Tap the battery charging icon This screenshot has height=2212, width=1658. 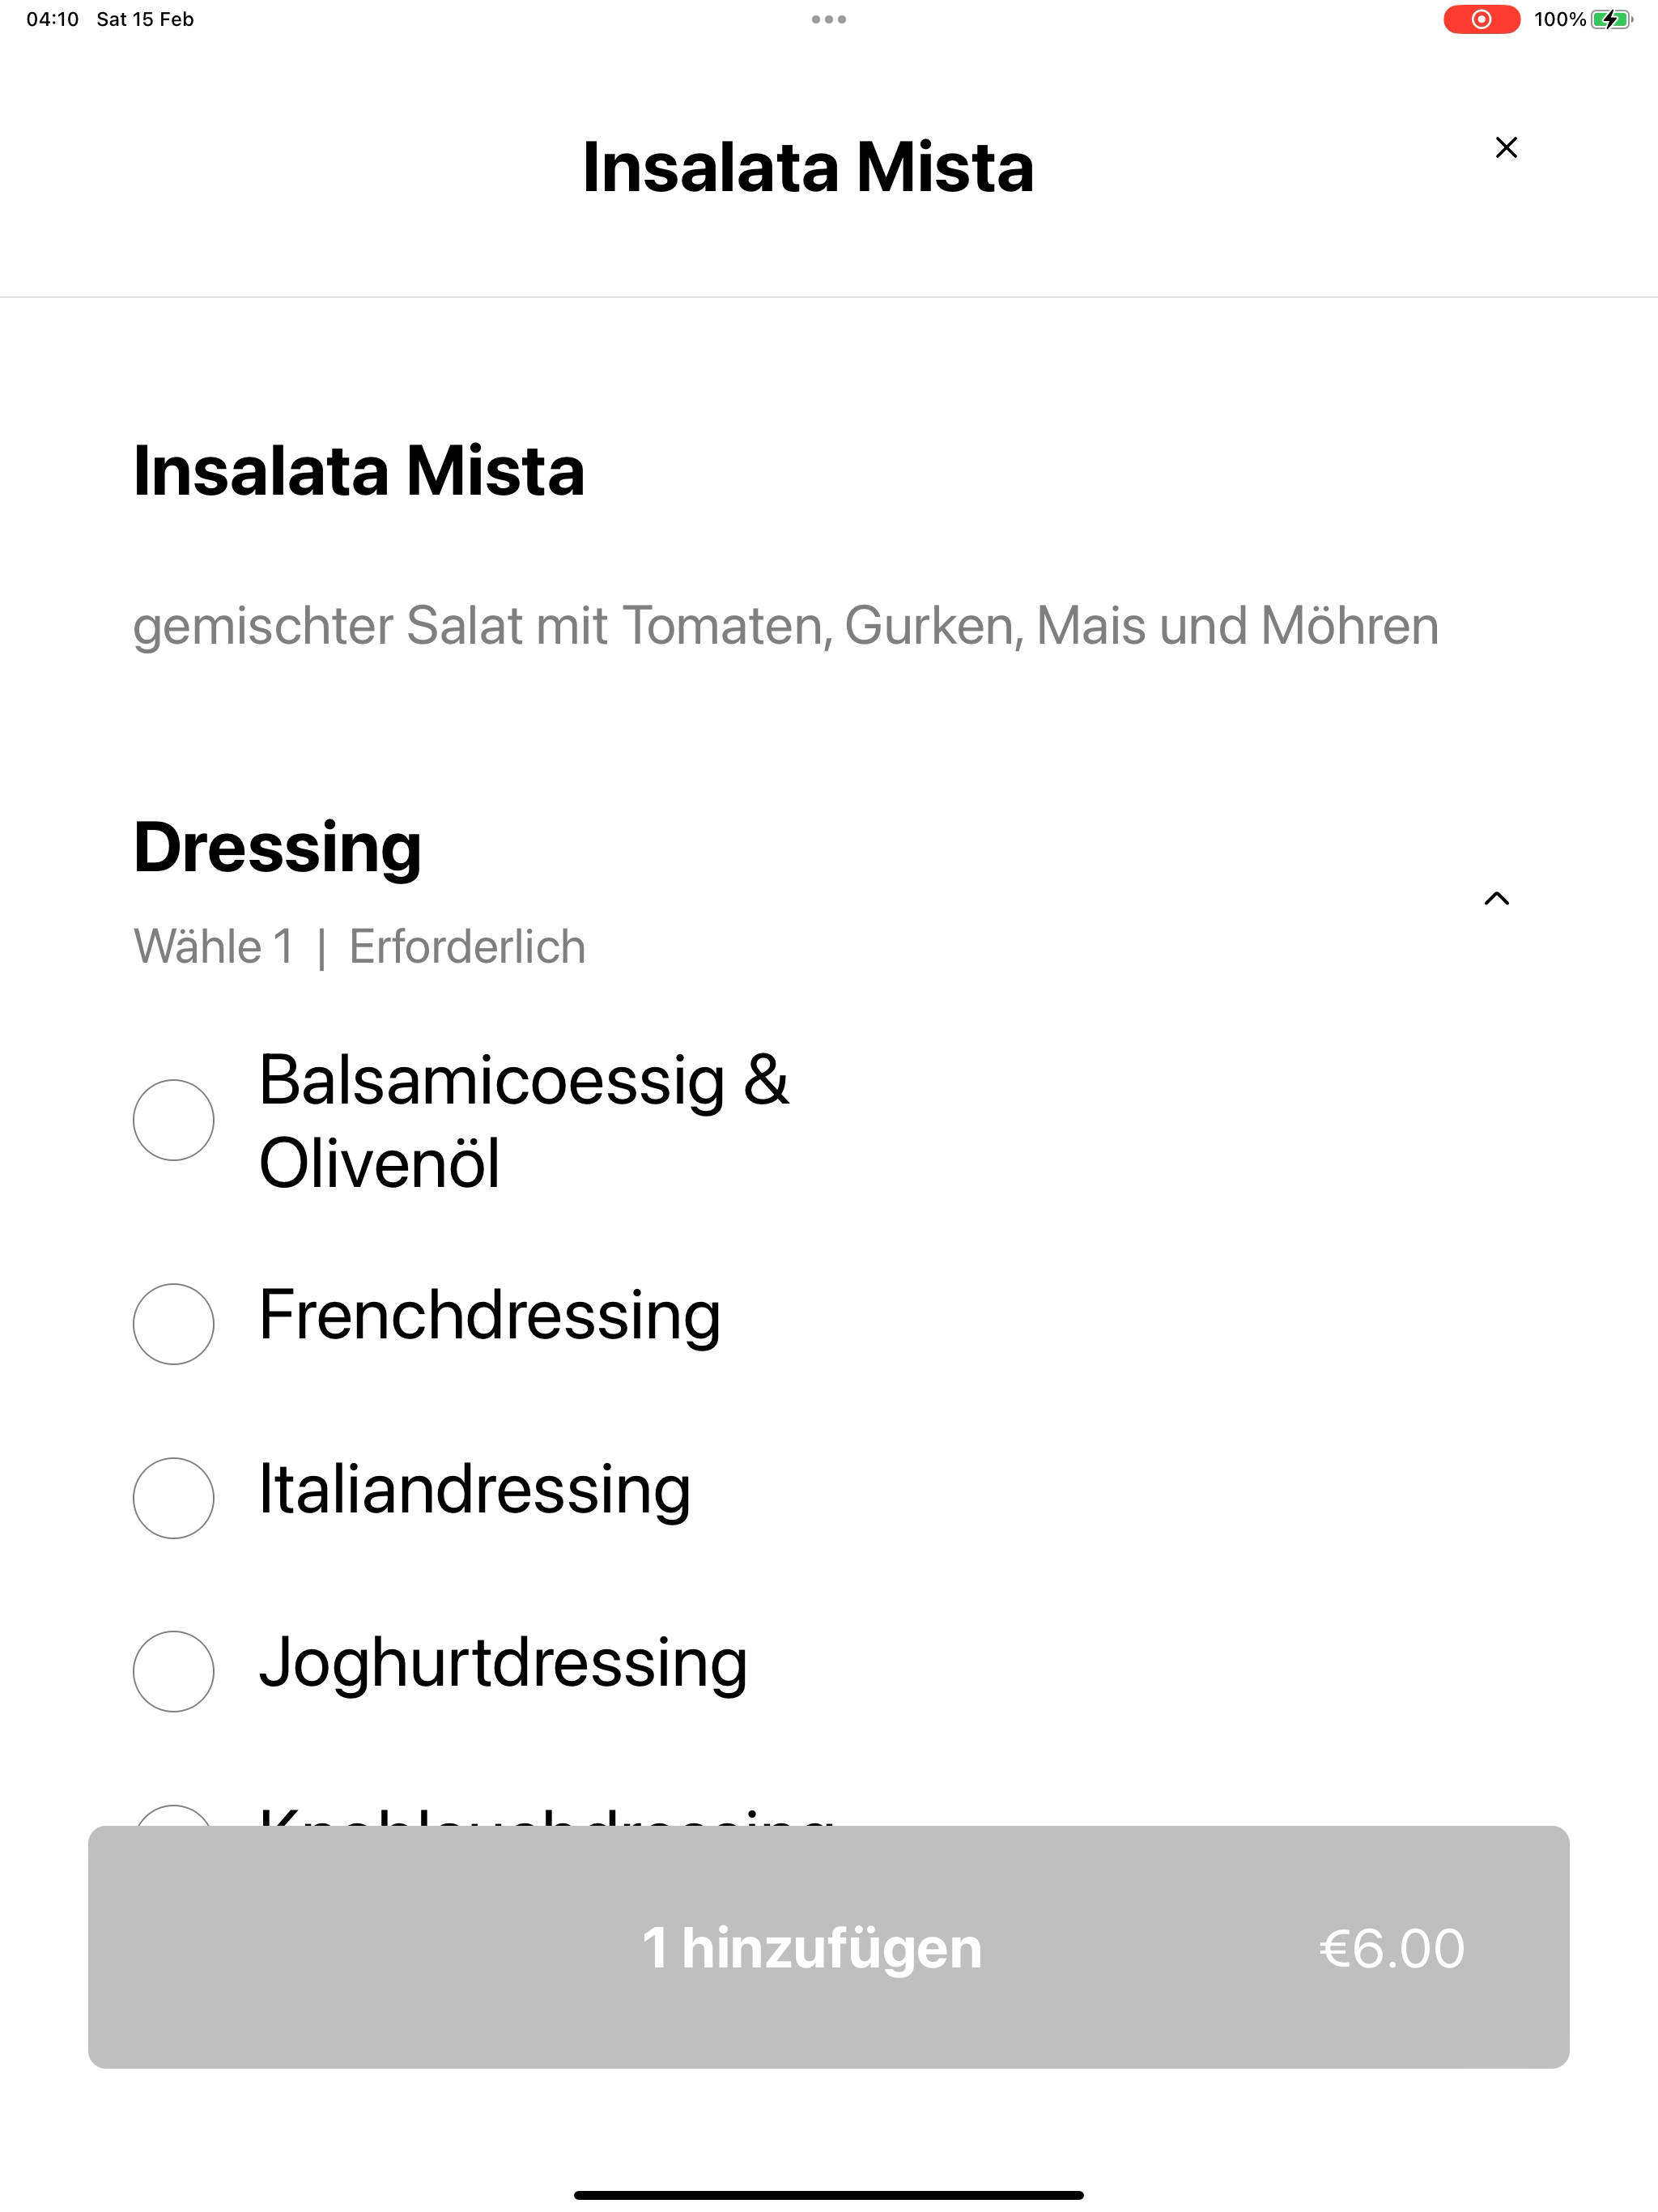pos(1612,19)
